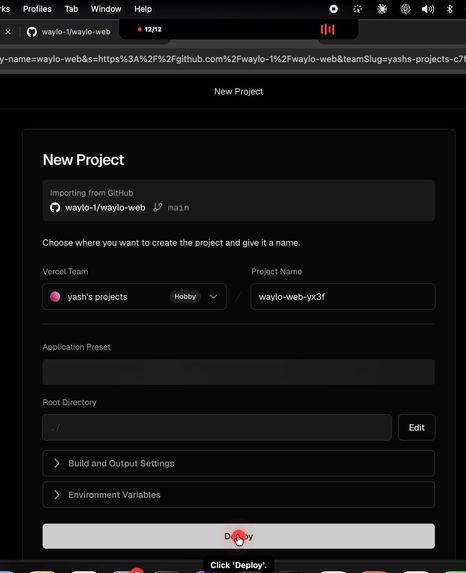Click the chevron beside Build and Output Settings
This screenshot has width=466, height=573.
pyautogui.click(x=57, y=463)
